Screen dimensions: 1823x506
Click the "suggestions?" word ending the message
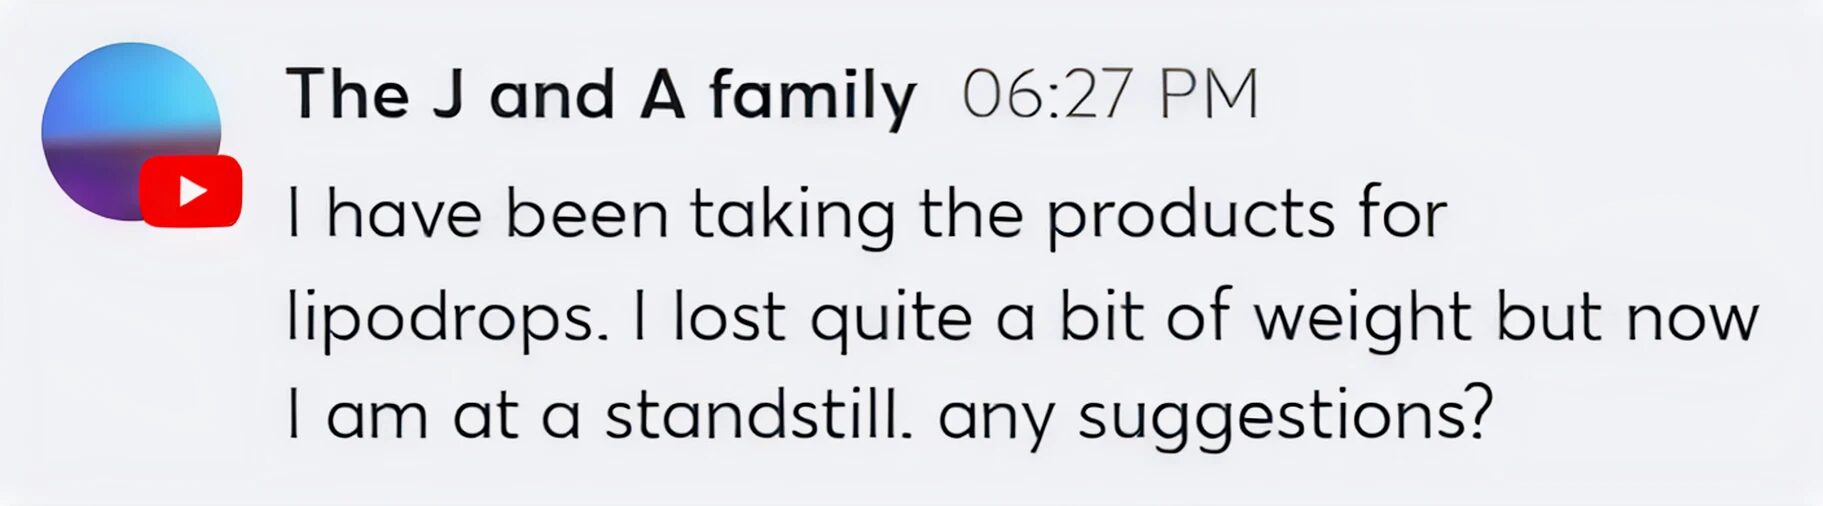1285,417
